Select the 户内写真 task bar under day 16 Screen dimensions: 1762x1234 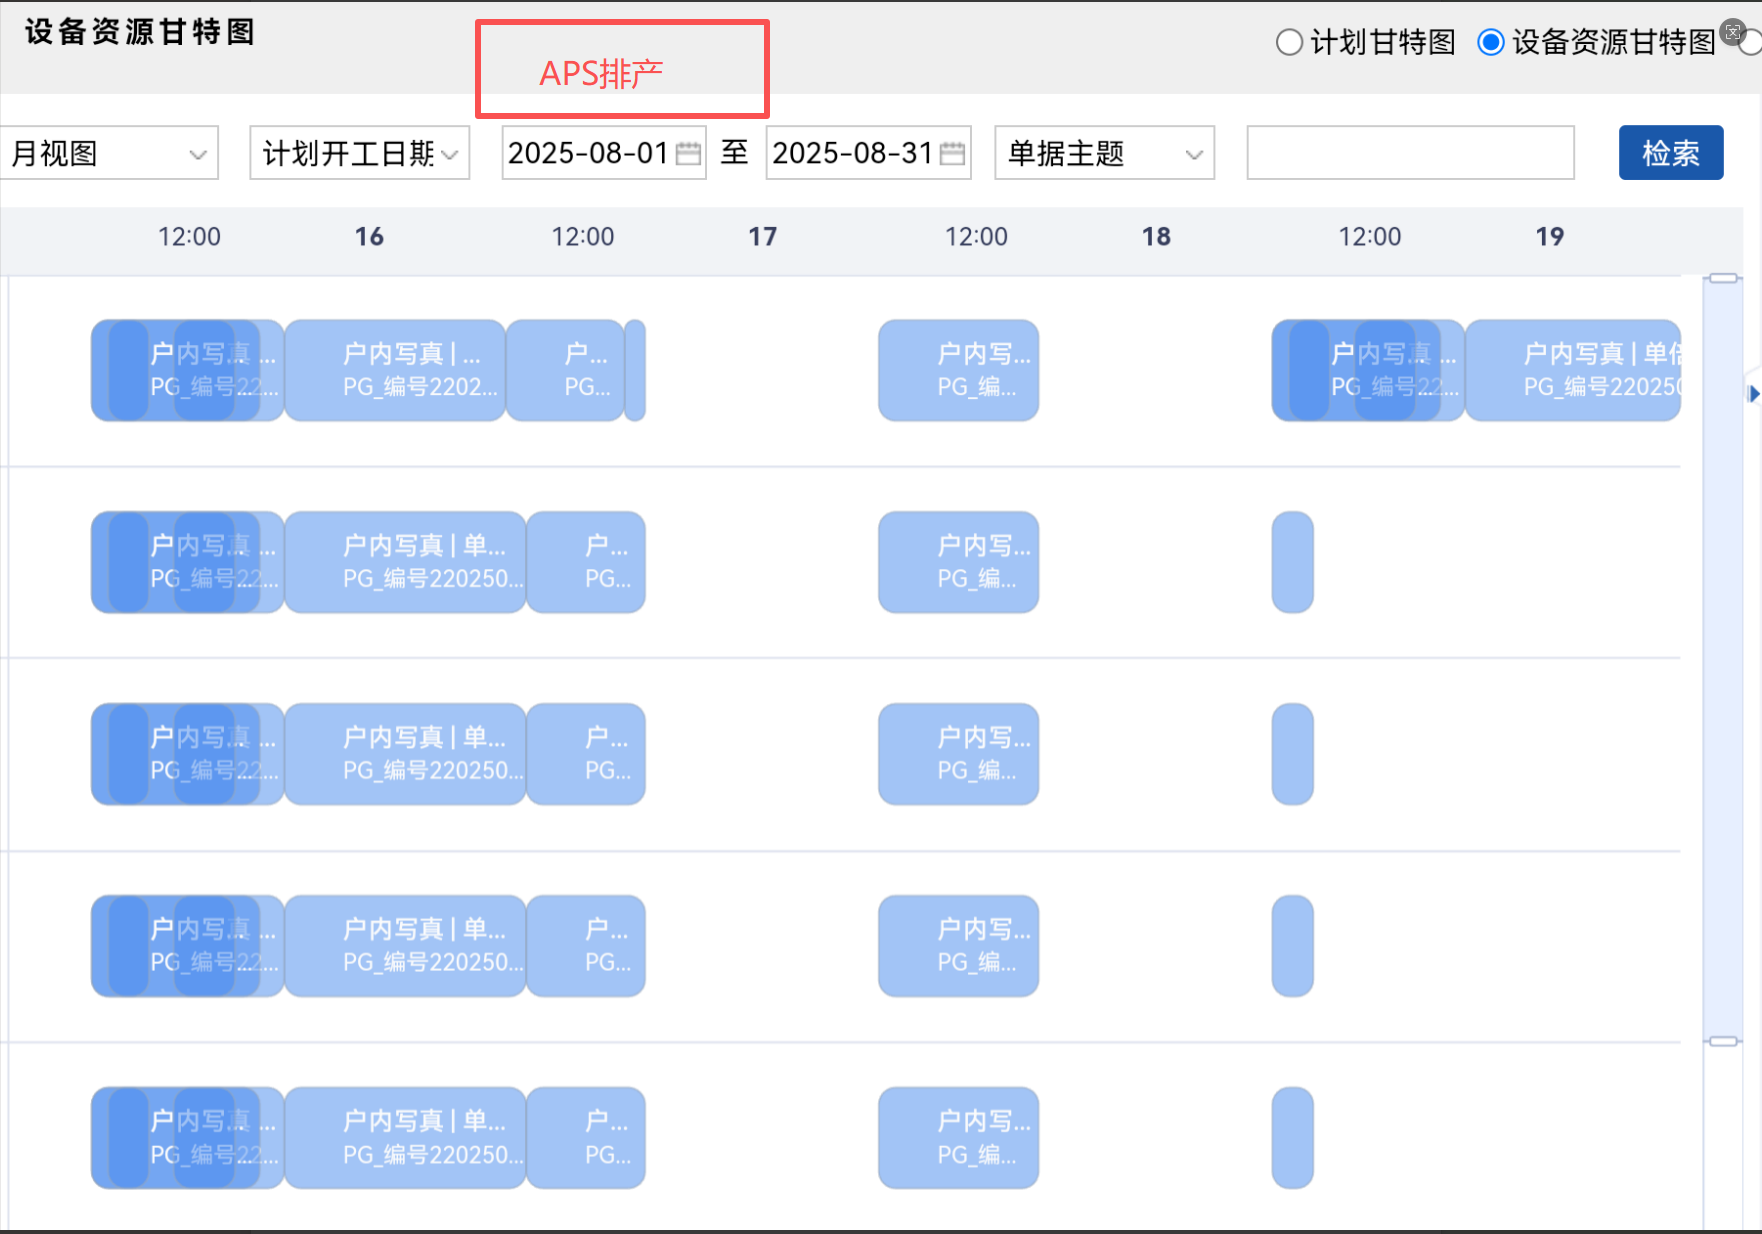pos(395,370)
